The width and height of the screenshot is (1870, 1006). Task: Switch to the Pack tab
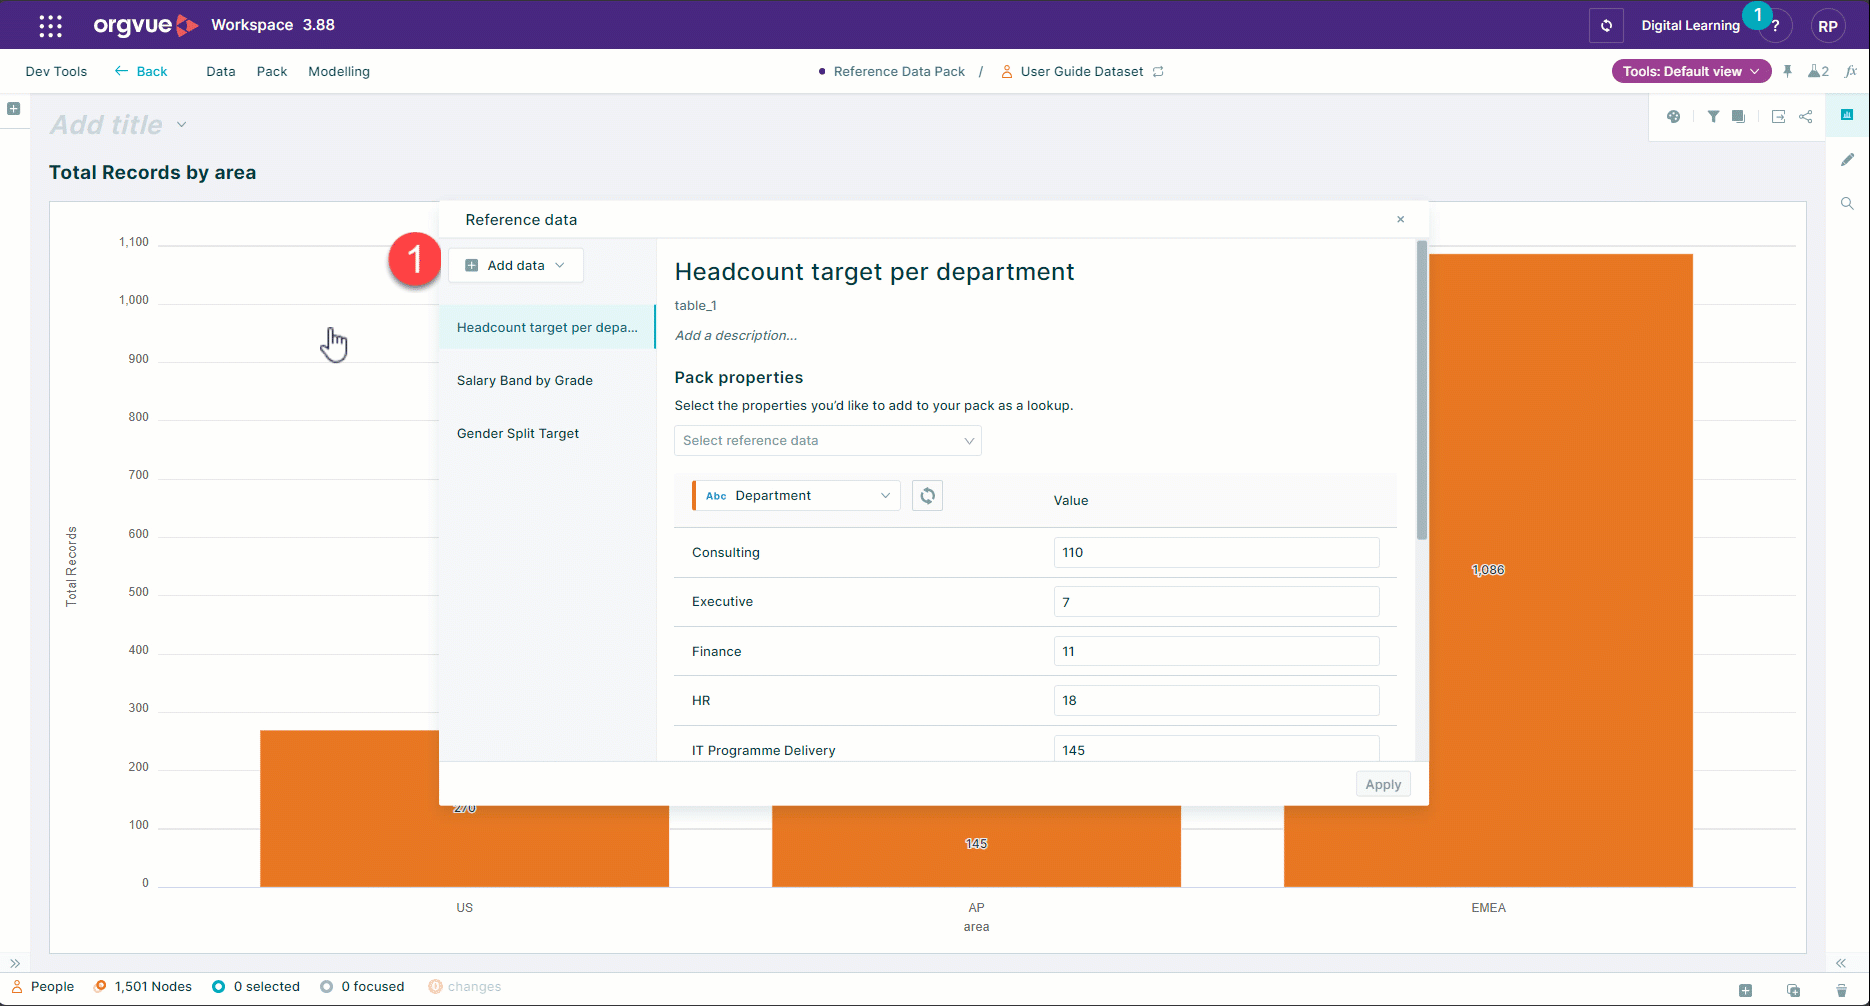271,71
